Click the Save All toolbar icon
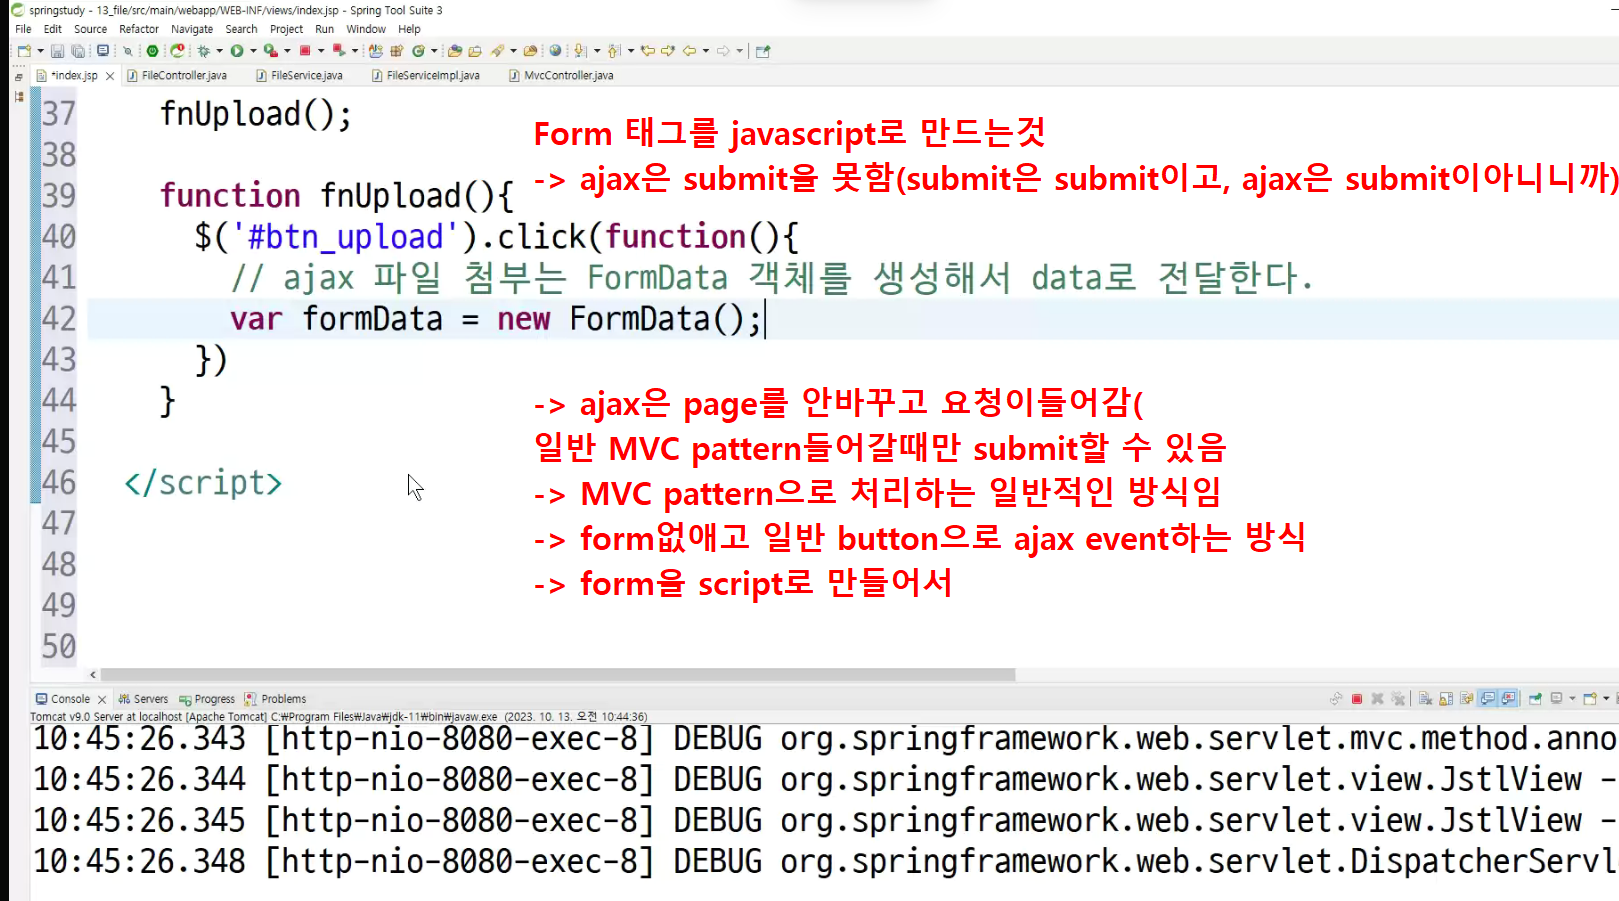Image resolution: width=1619 pixels, height=901 pixels. coord(78,51)
